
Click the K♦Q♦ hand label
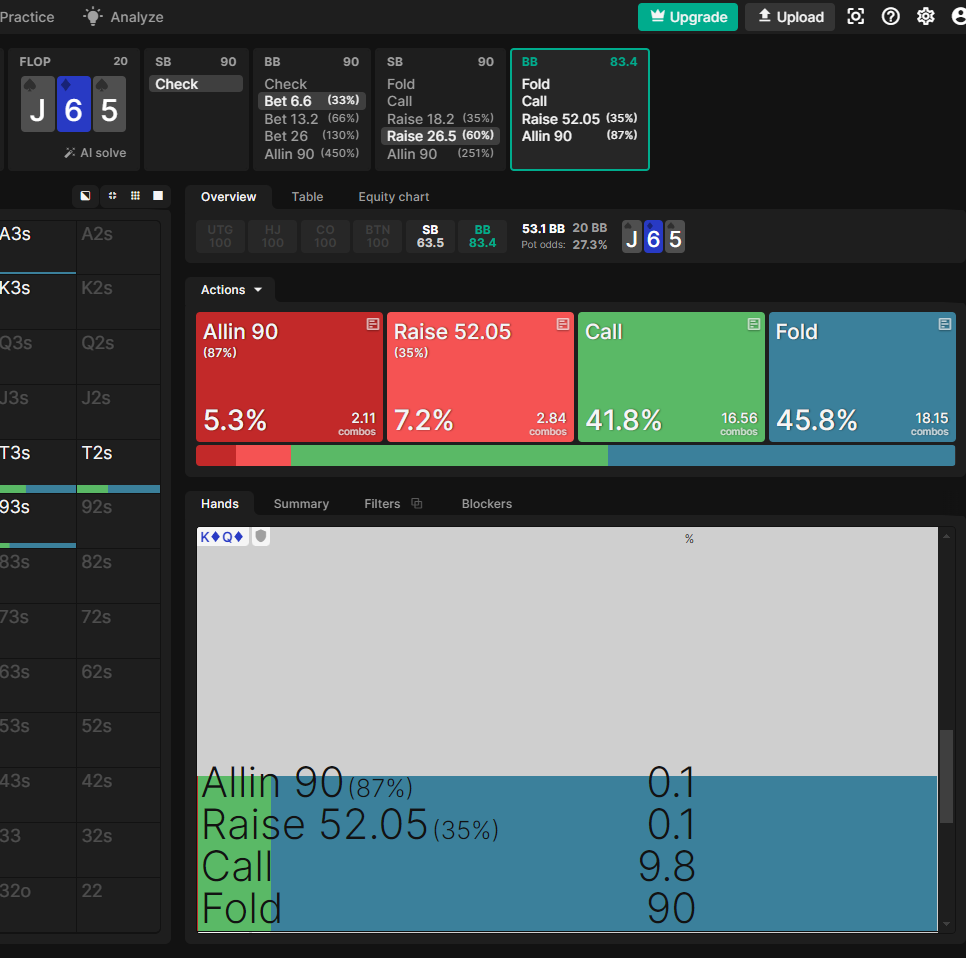click(222, 537)
